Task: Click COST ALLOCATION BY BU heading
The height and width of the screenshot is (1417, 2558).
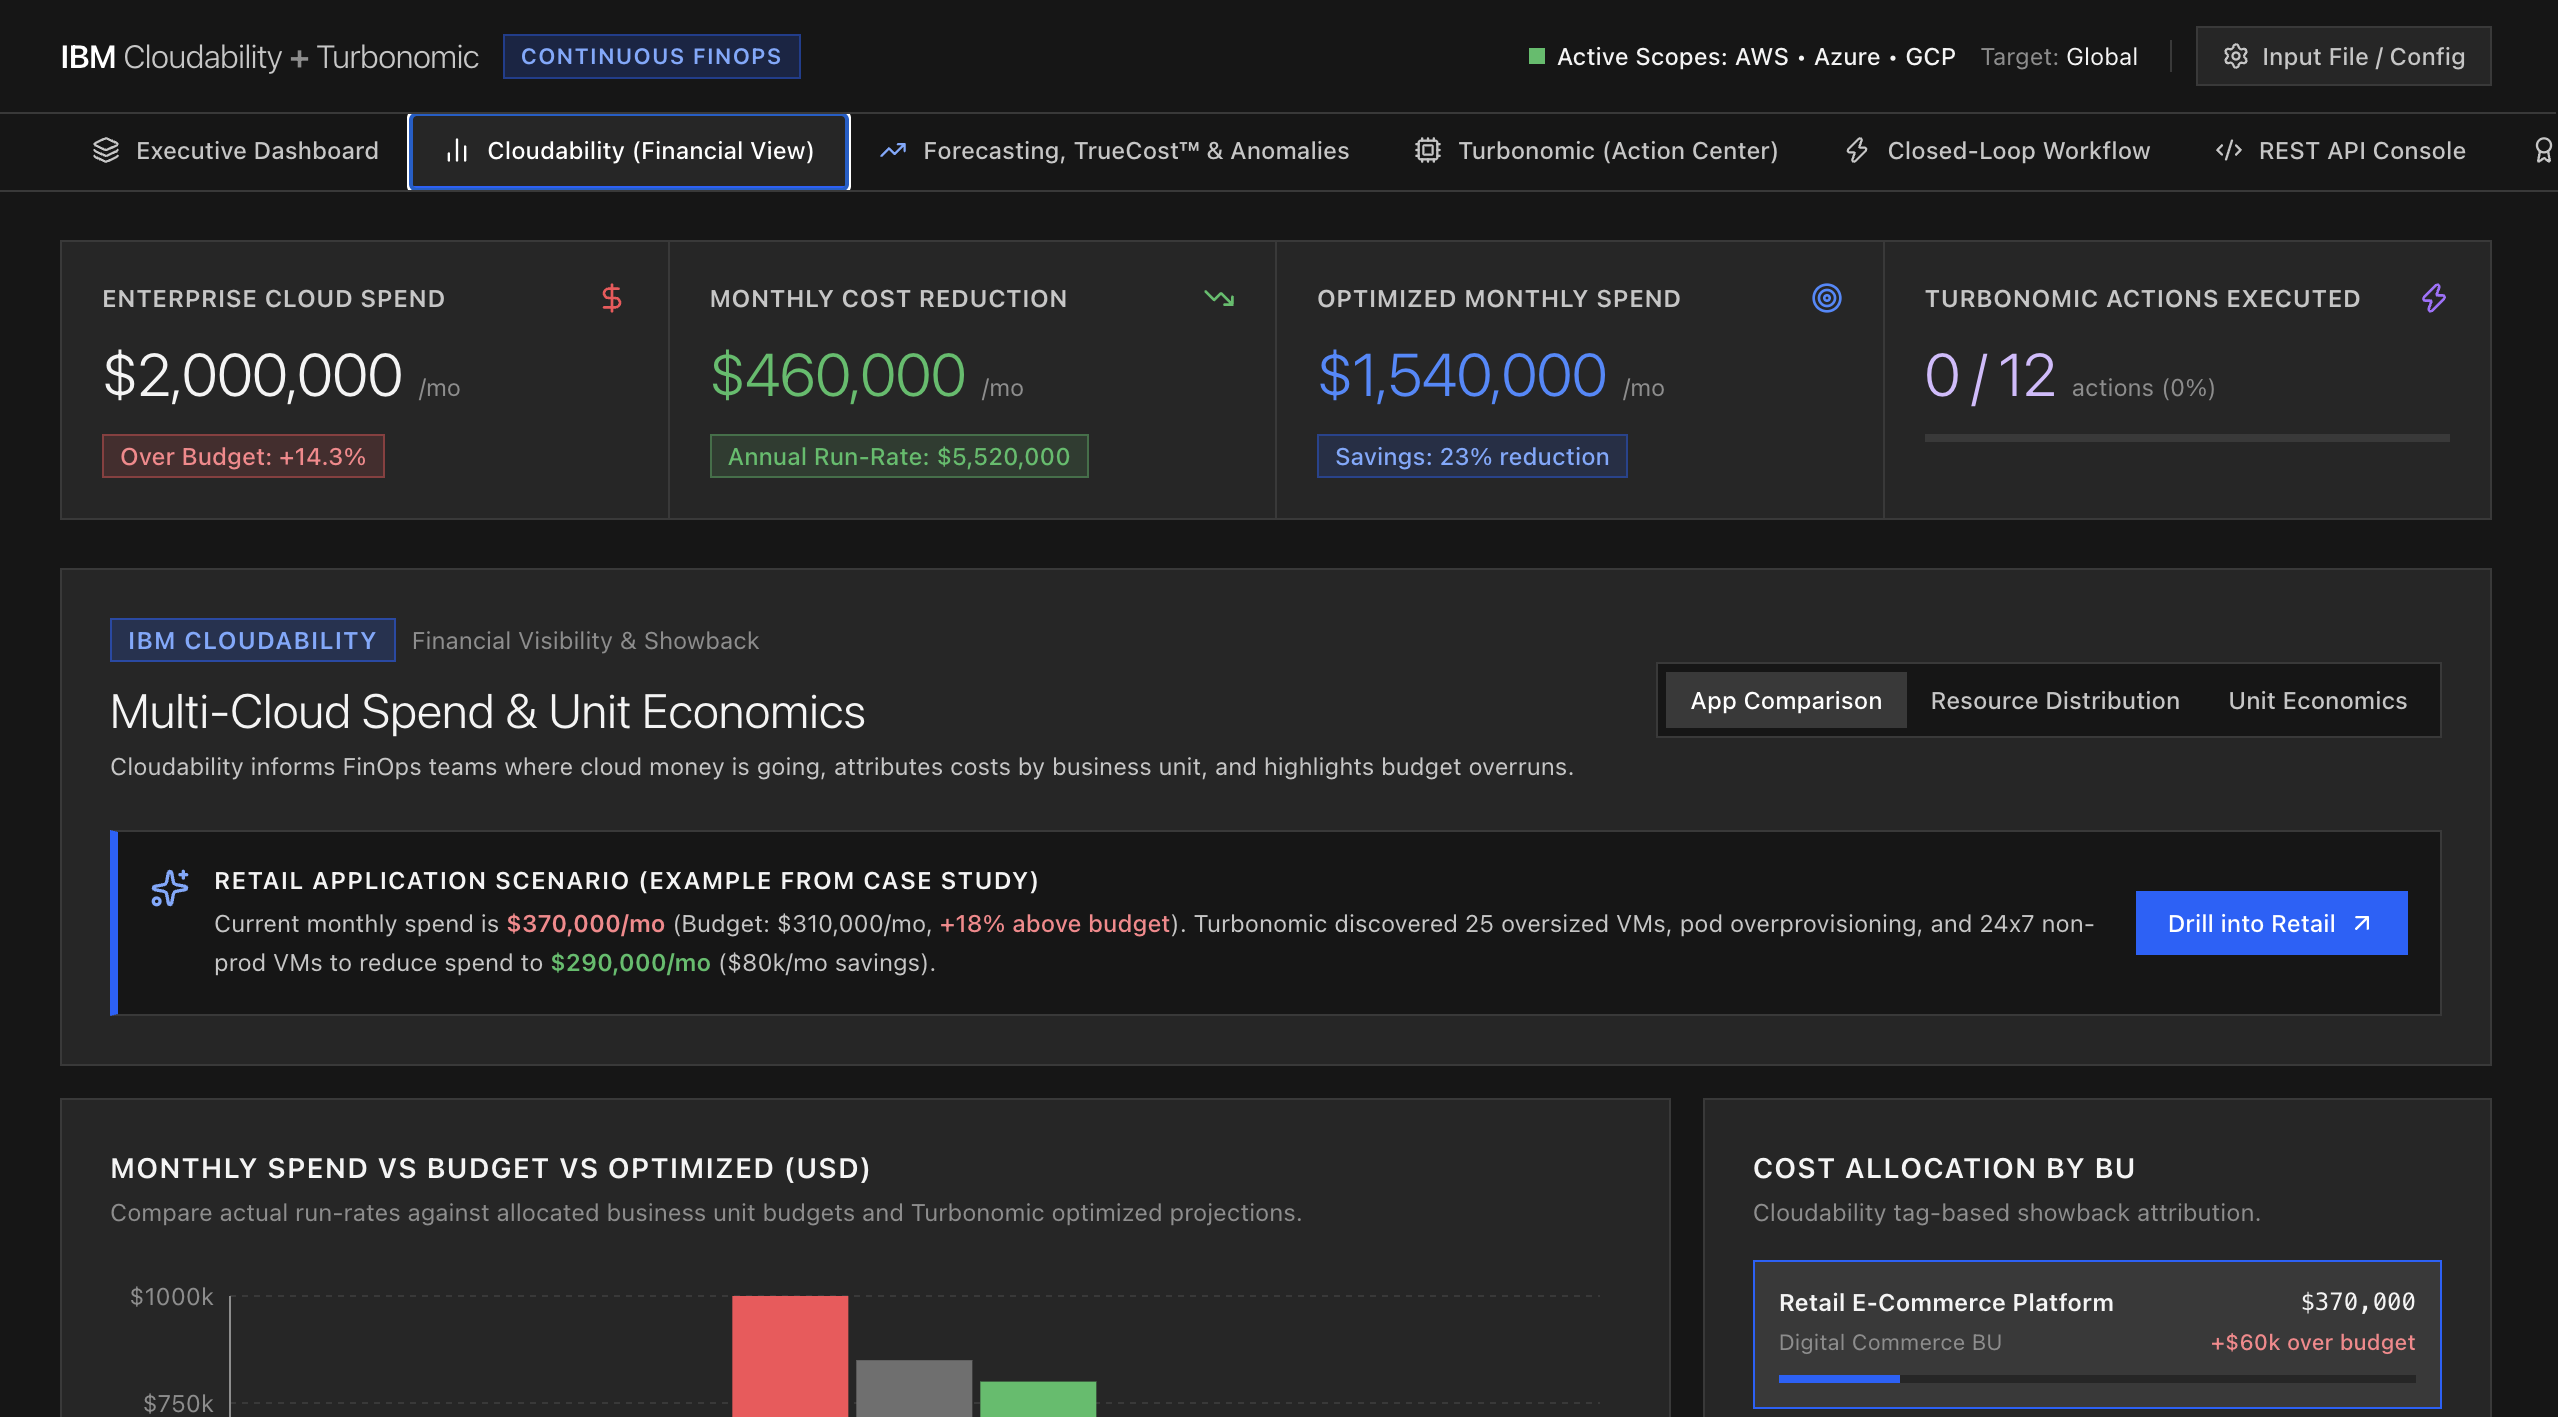Action: point(1944,1168)
